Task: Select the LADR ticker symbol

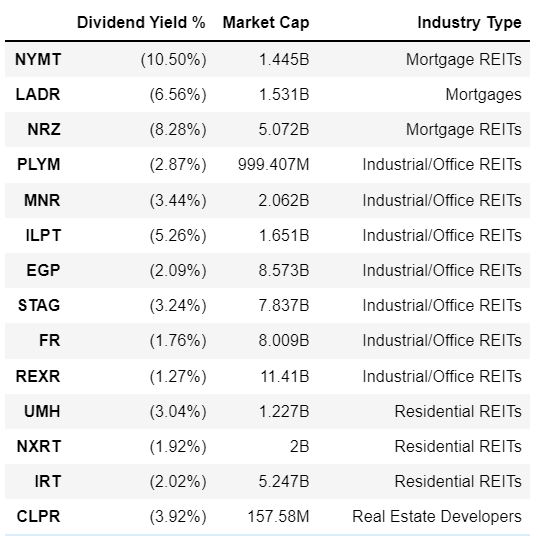Action: (x=38, y=95)
